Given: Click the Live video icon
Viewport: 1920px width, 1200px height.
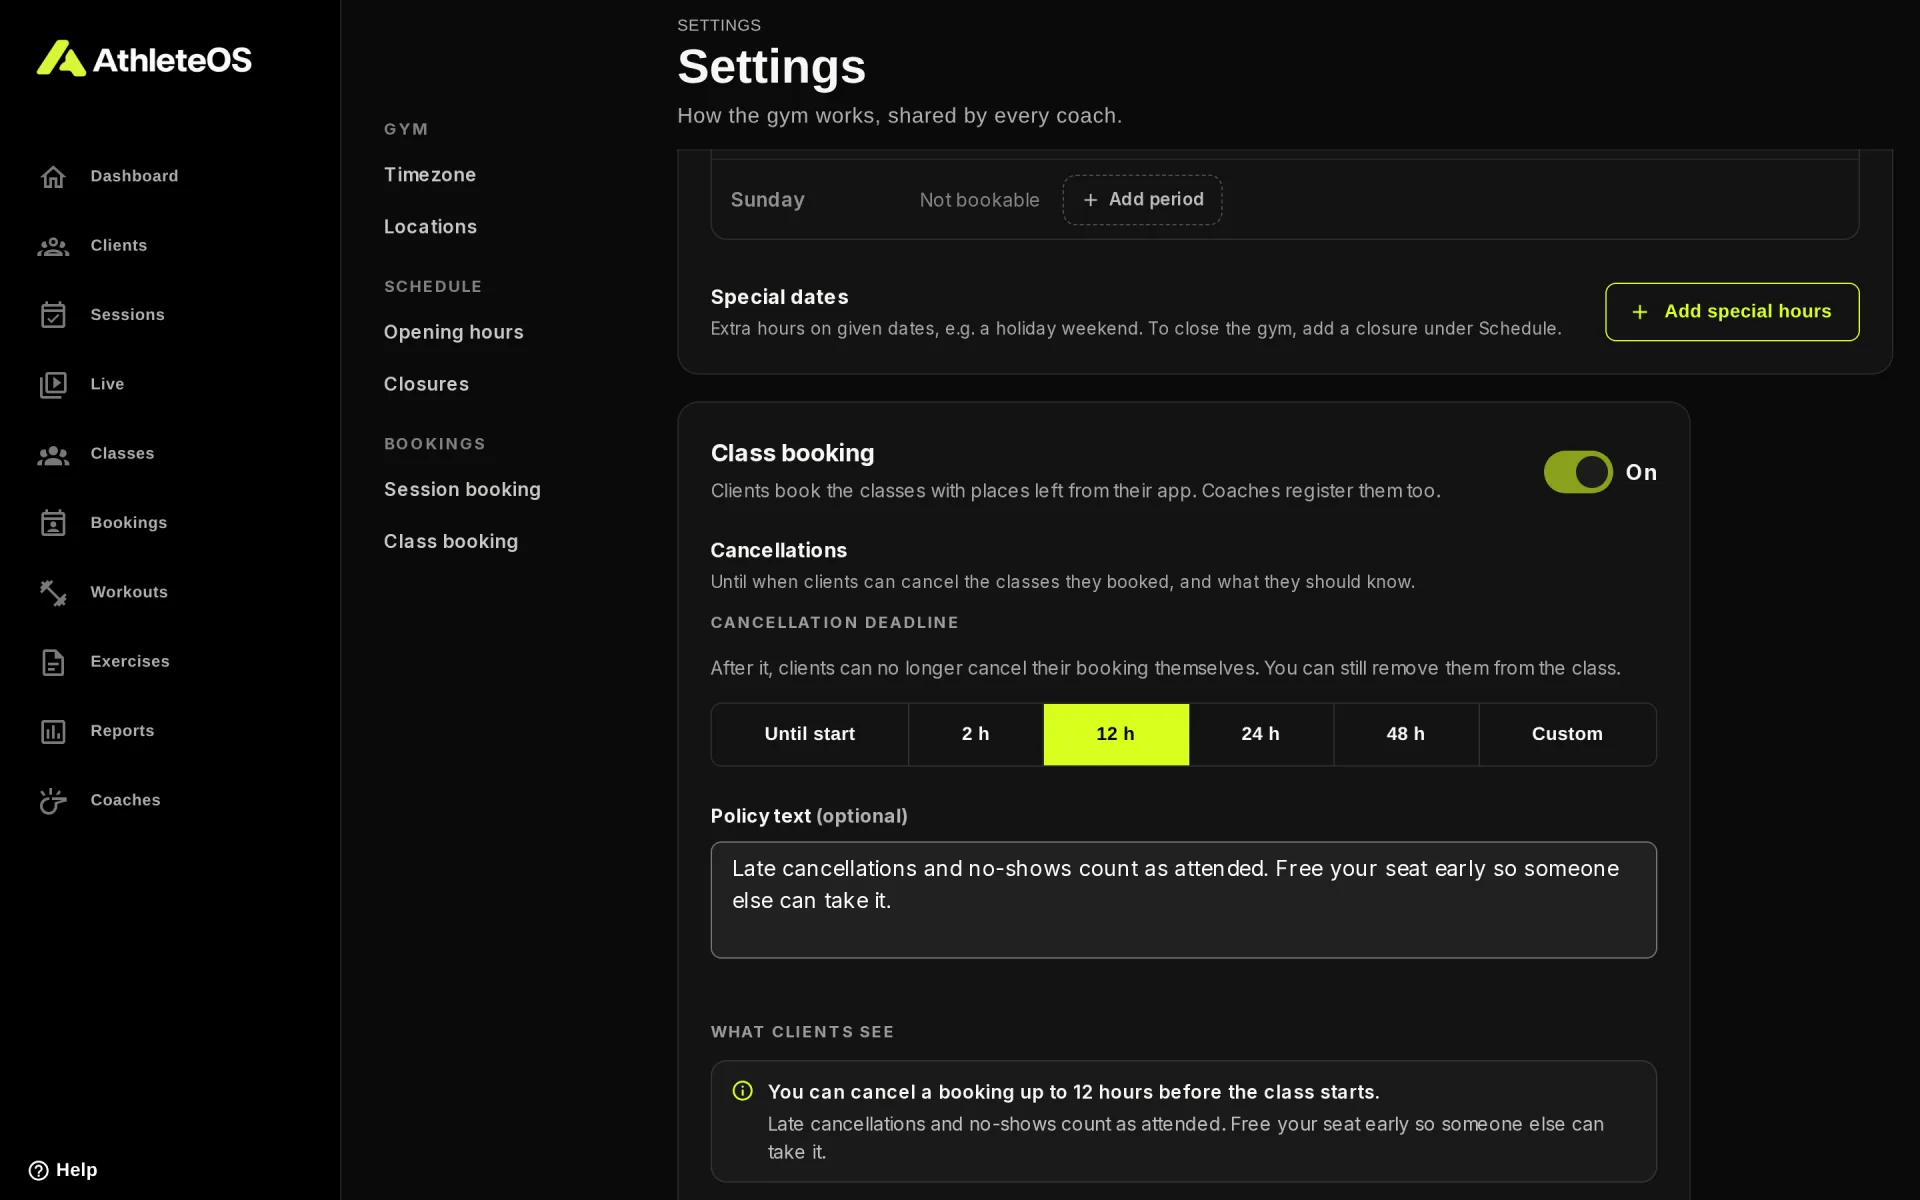Looking at the screenshot, I should [x=53, y=385].
